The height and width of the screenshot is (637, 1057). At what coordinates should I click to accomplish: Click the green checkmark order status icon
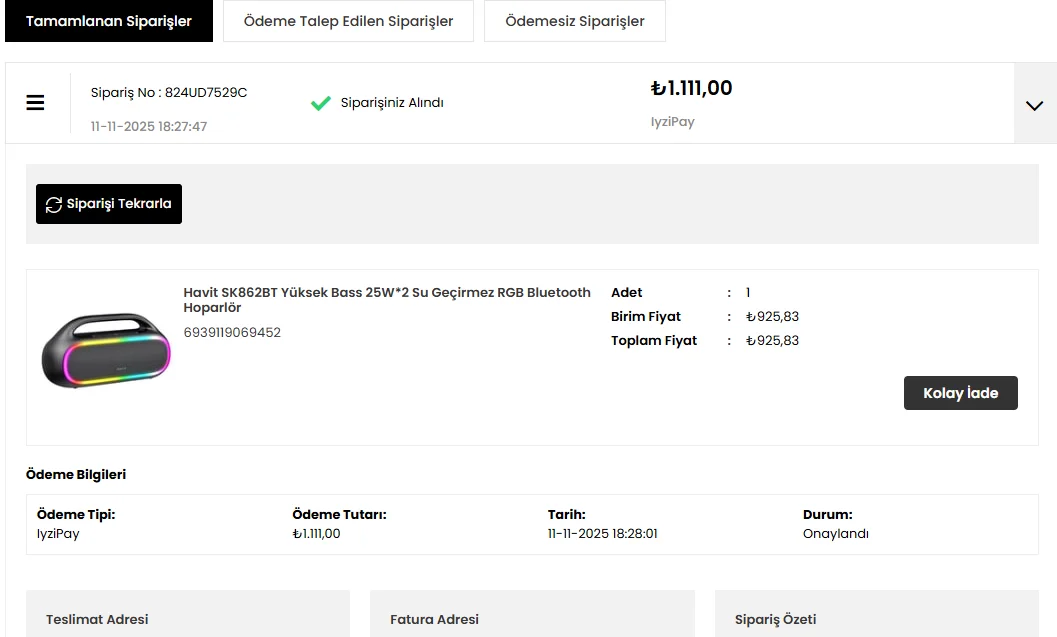pyautogui.click(x=320, y=103)
